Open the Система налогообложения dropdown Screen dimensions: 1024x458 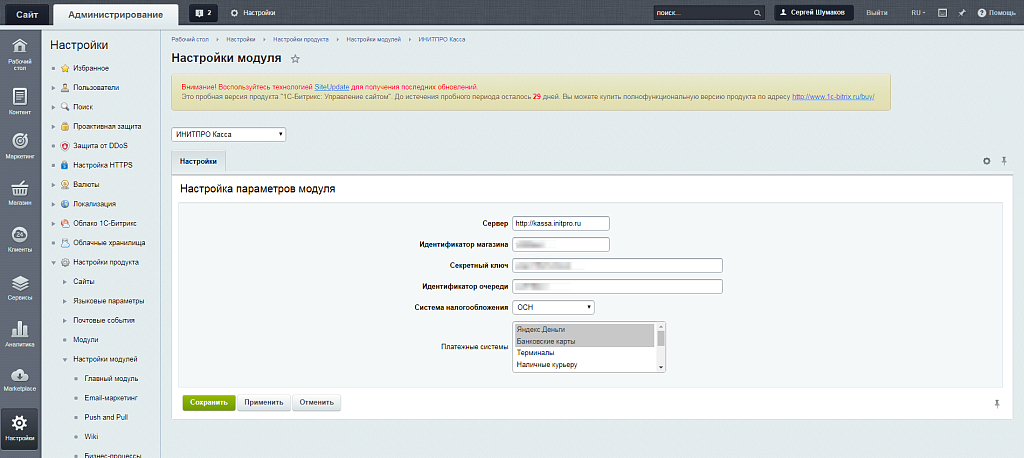pyautogui.click(x=554, y=307)
